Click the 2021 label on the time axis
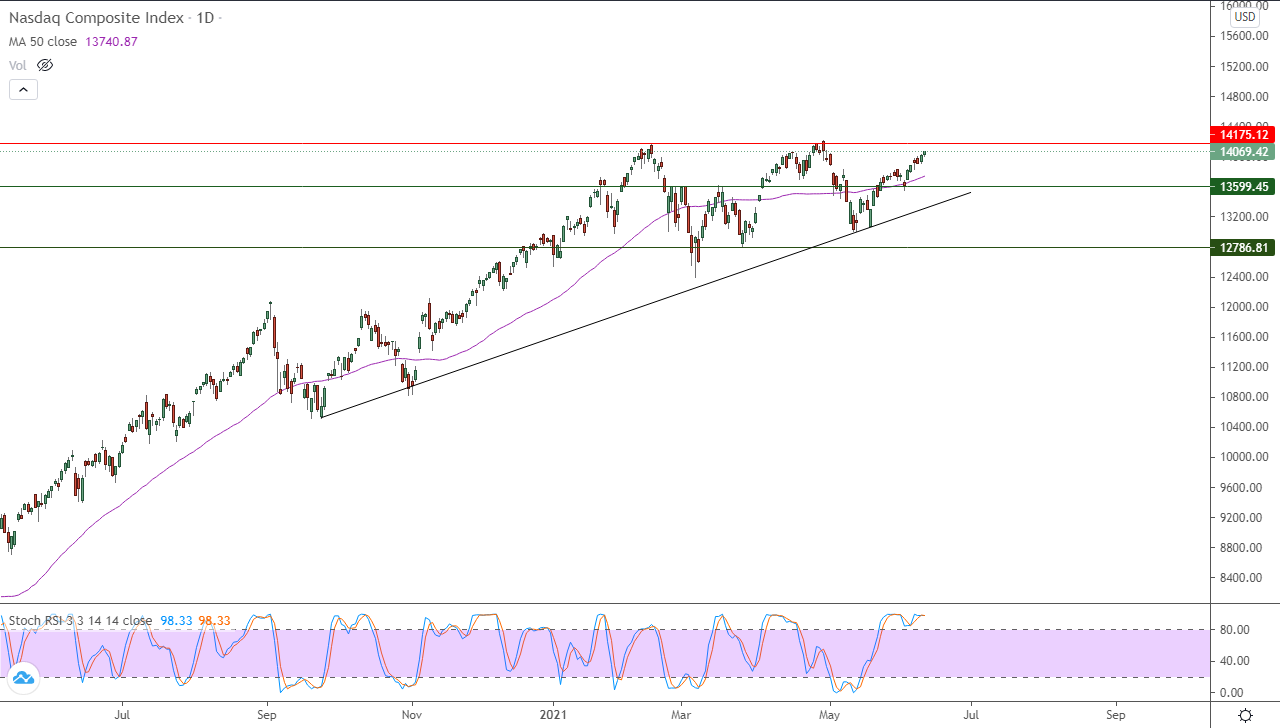Screen dimensions: 1280x728 tap(553, 715)
